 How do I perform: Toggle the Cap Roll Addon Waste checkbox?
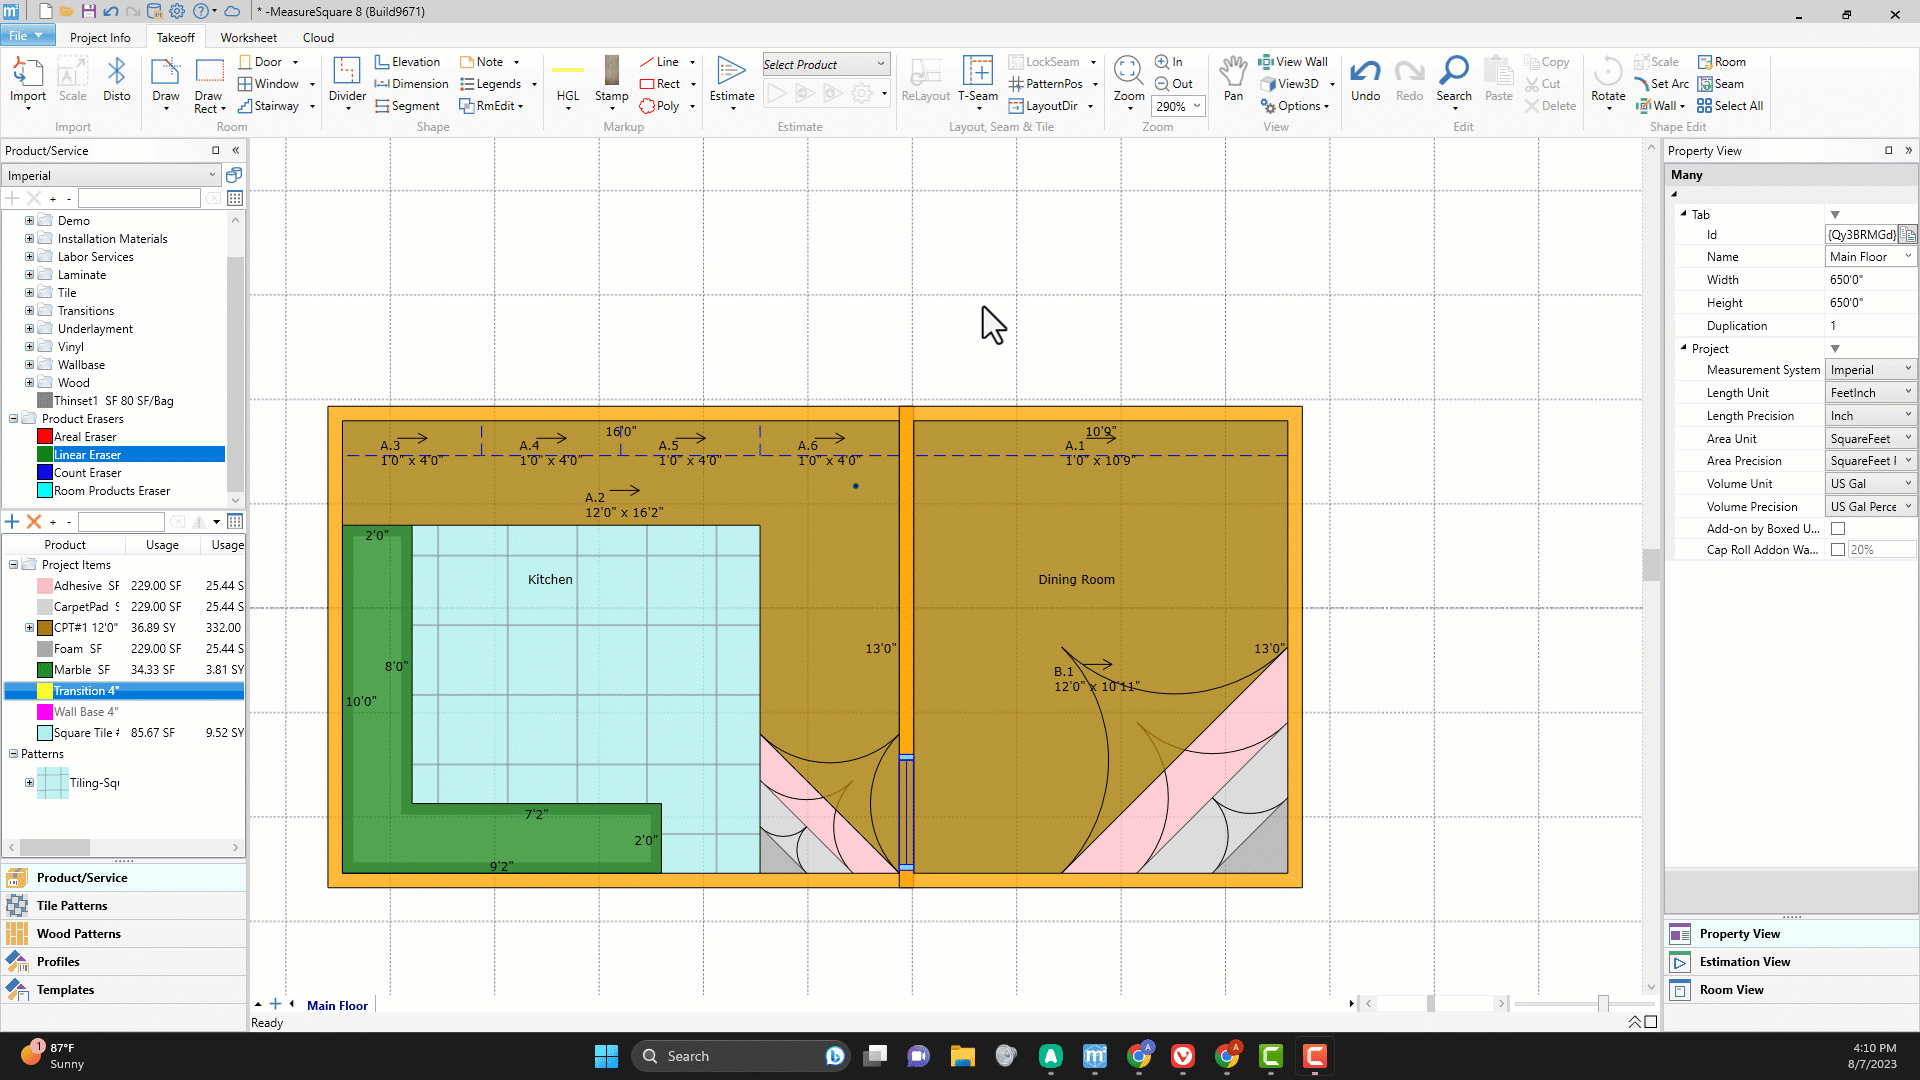1838,550
